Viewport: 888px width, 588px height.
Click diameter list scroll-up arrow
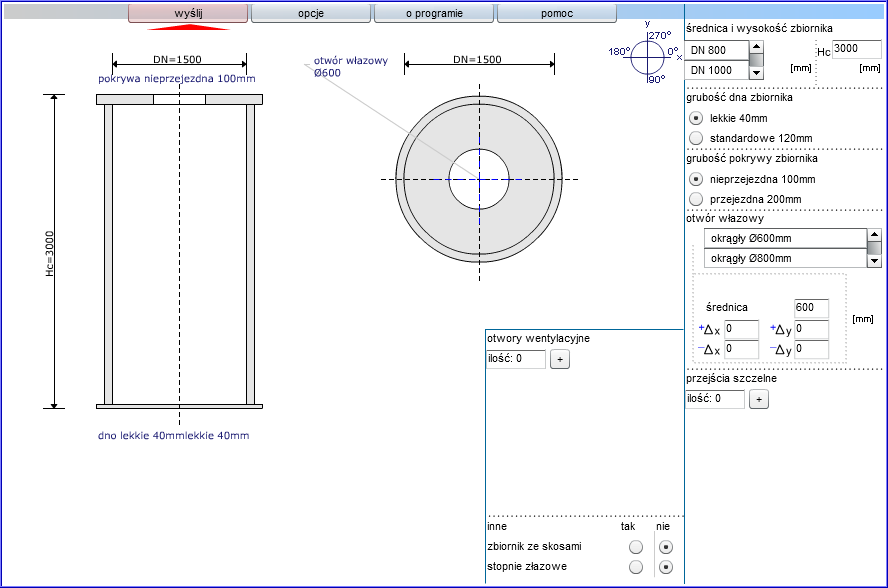[x=756, y=46]
